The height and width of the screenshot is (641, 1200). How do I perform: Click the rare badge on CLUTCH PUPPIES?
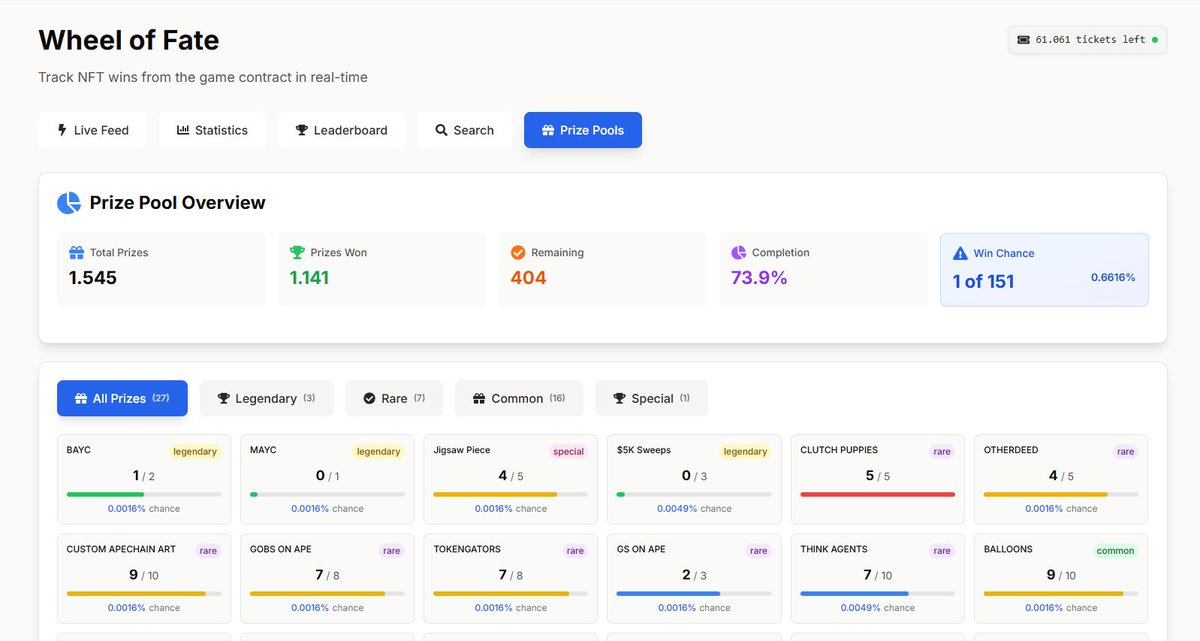tap(942, 452)
